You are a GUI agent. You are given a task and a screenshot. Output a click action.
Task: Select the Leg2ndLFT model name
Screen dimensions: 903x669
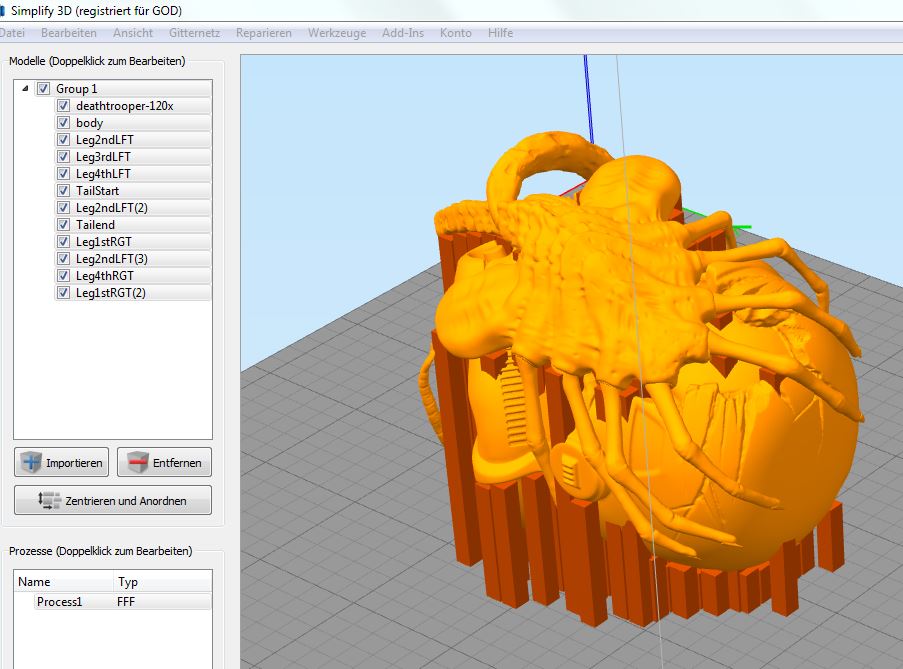(105, 140)
